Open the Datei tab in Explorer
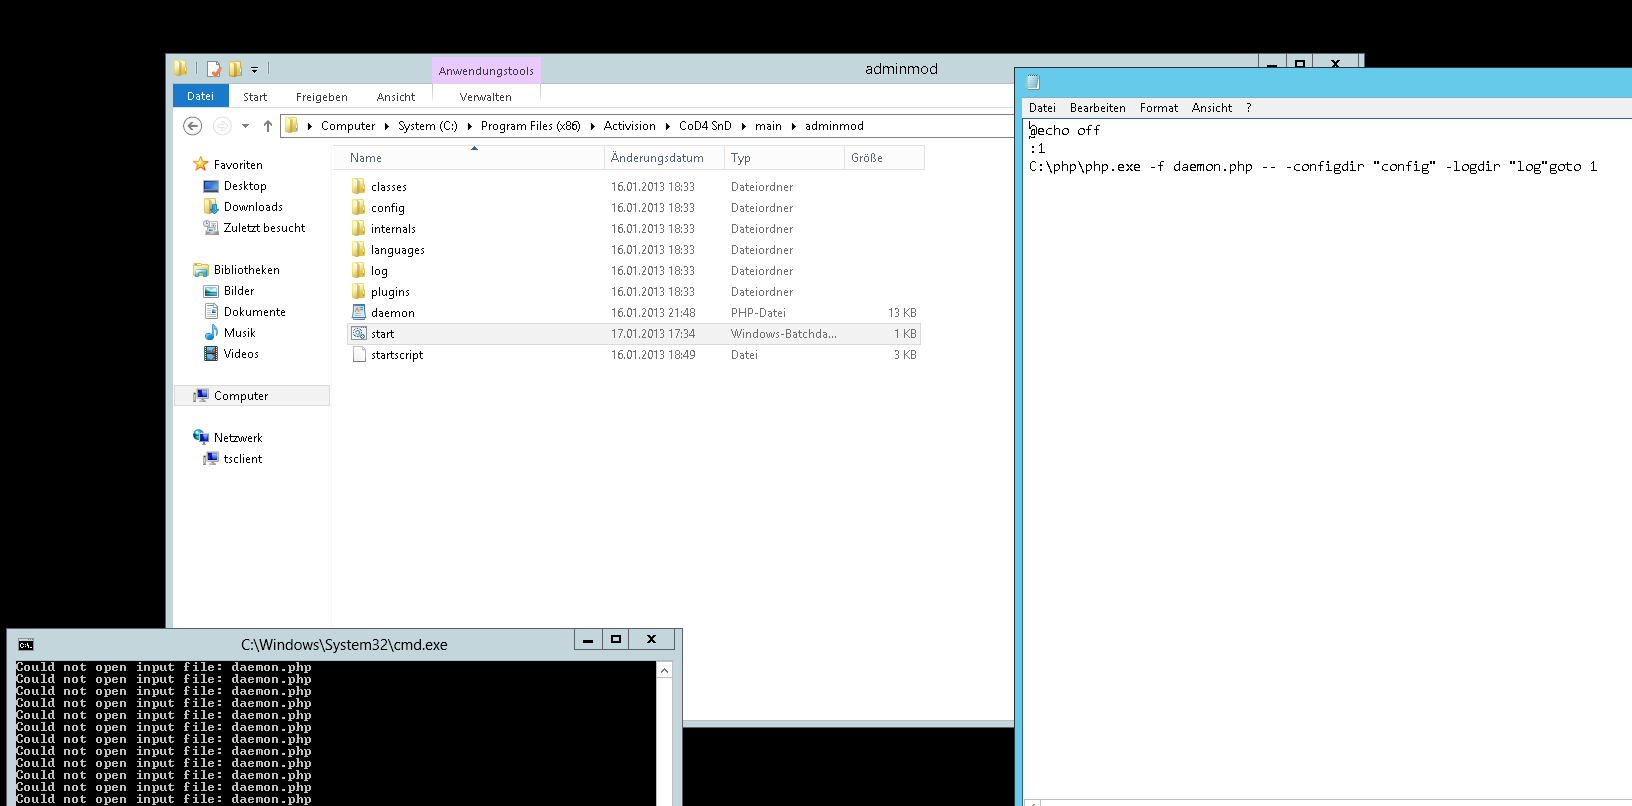The image size is (1632, 806). click(200, 97)
